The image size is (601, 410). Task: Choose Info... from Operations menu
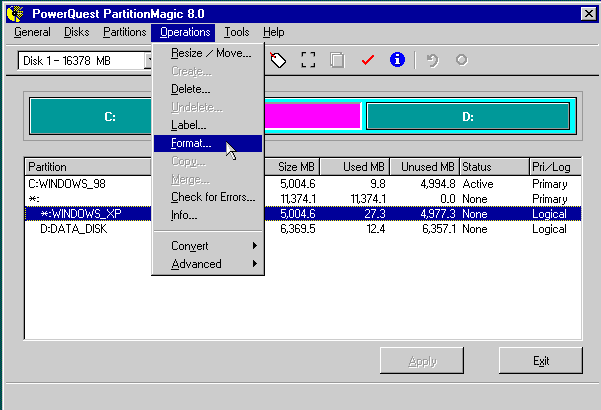(x=208, y=215)
